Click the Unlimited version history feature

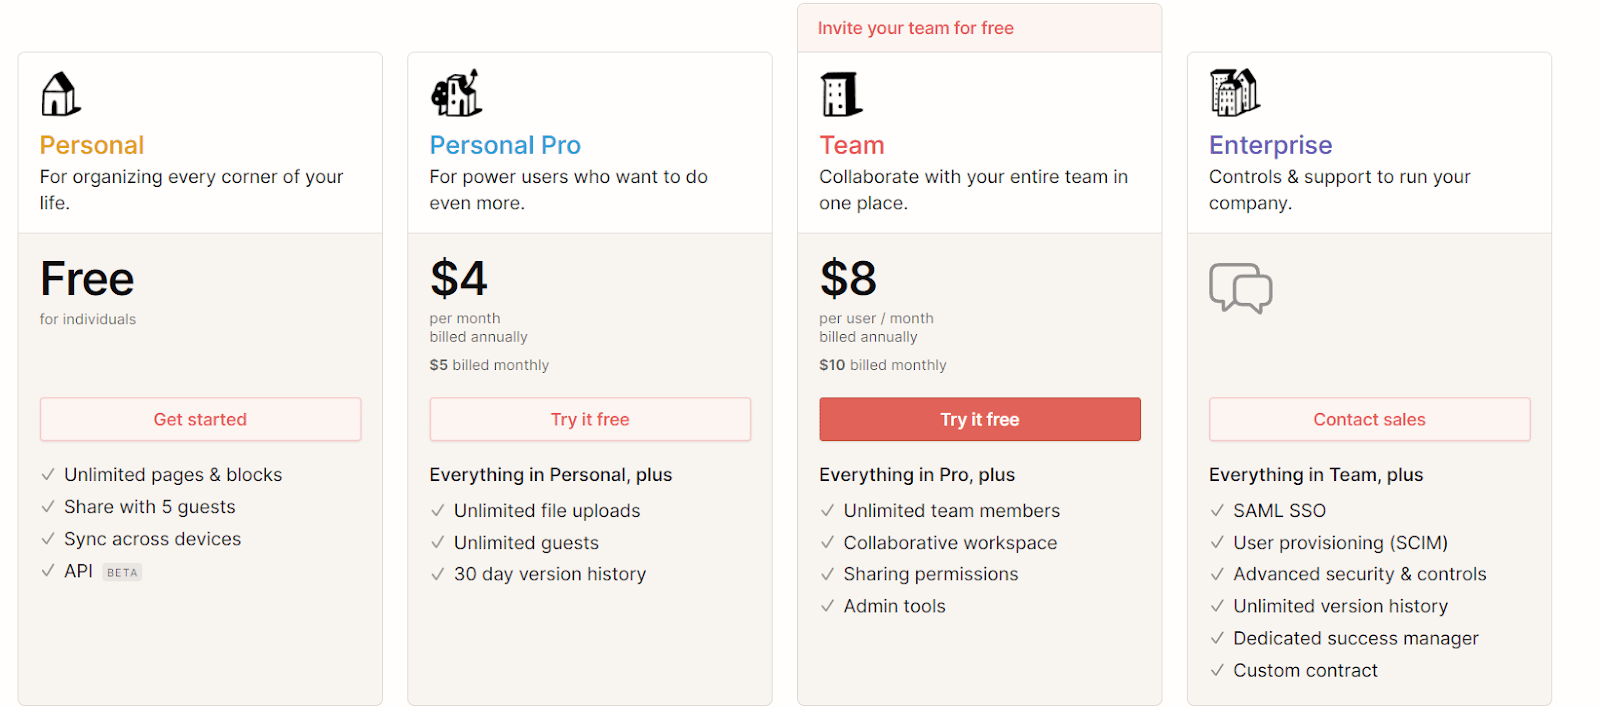[x=1340, y=606]
